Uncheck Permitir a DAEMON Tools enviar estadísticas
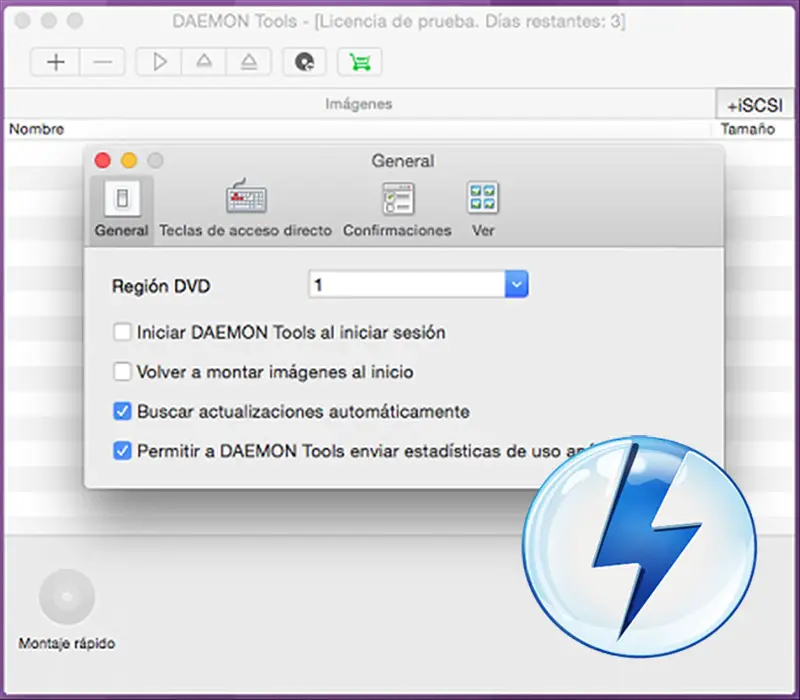This screenshot has width=800, height=700. coord(122,451)
